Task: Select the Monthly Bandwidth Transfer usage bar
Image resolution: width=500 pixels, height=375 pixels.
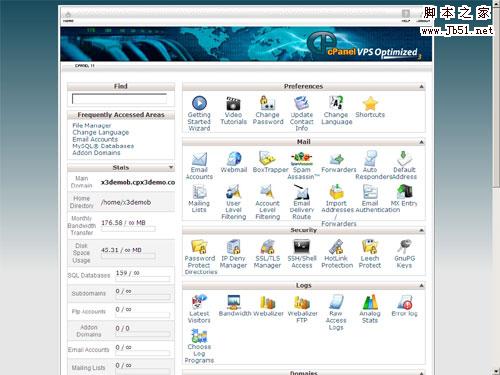Action: [x=128, y=229]
